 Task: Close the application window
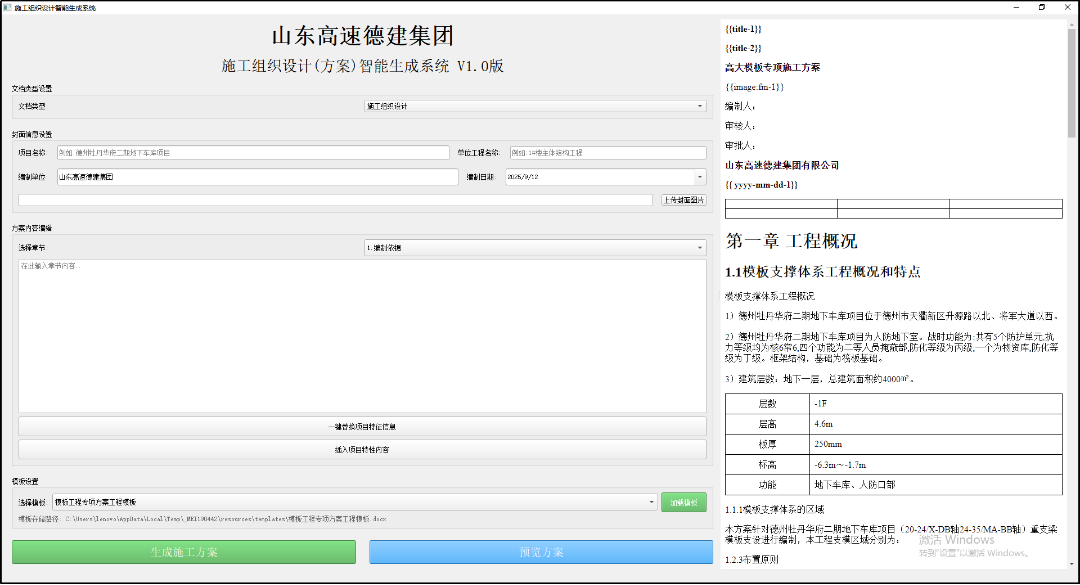click(1068, 6)
